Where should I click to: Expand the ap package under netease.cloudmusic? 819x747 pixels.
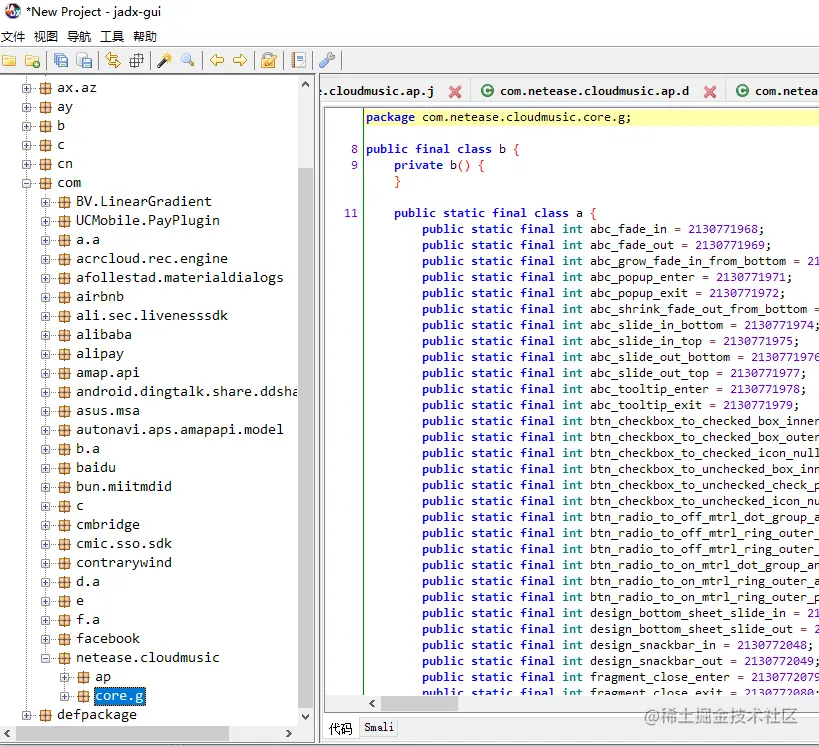[x=64, y=678]
